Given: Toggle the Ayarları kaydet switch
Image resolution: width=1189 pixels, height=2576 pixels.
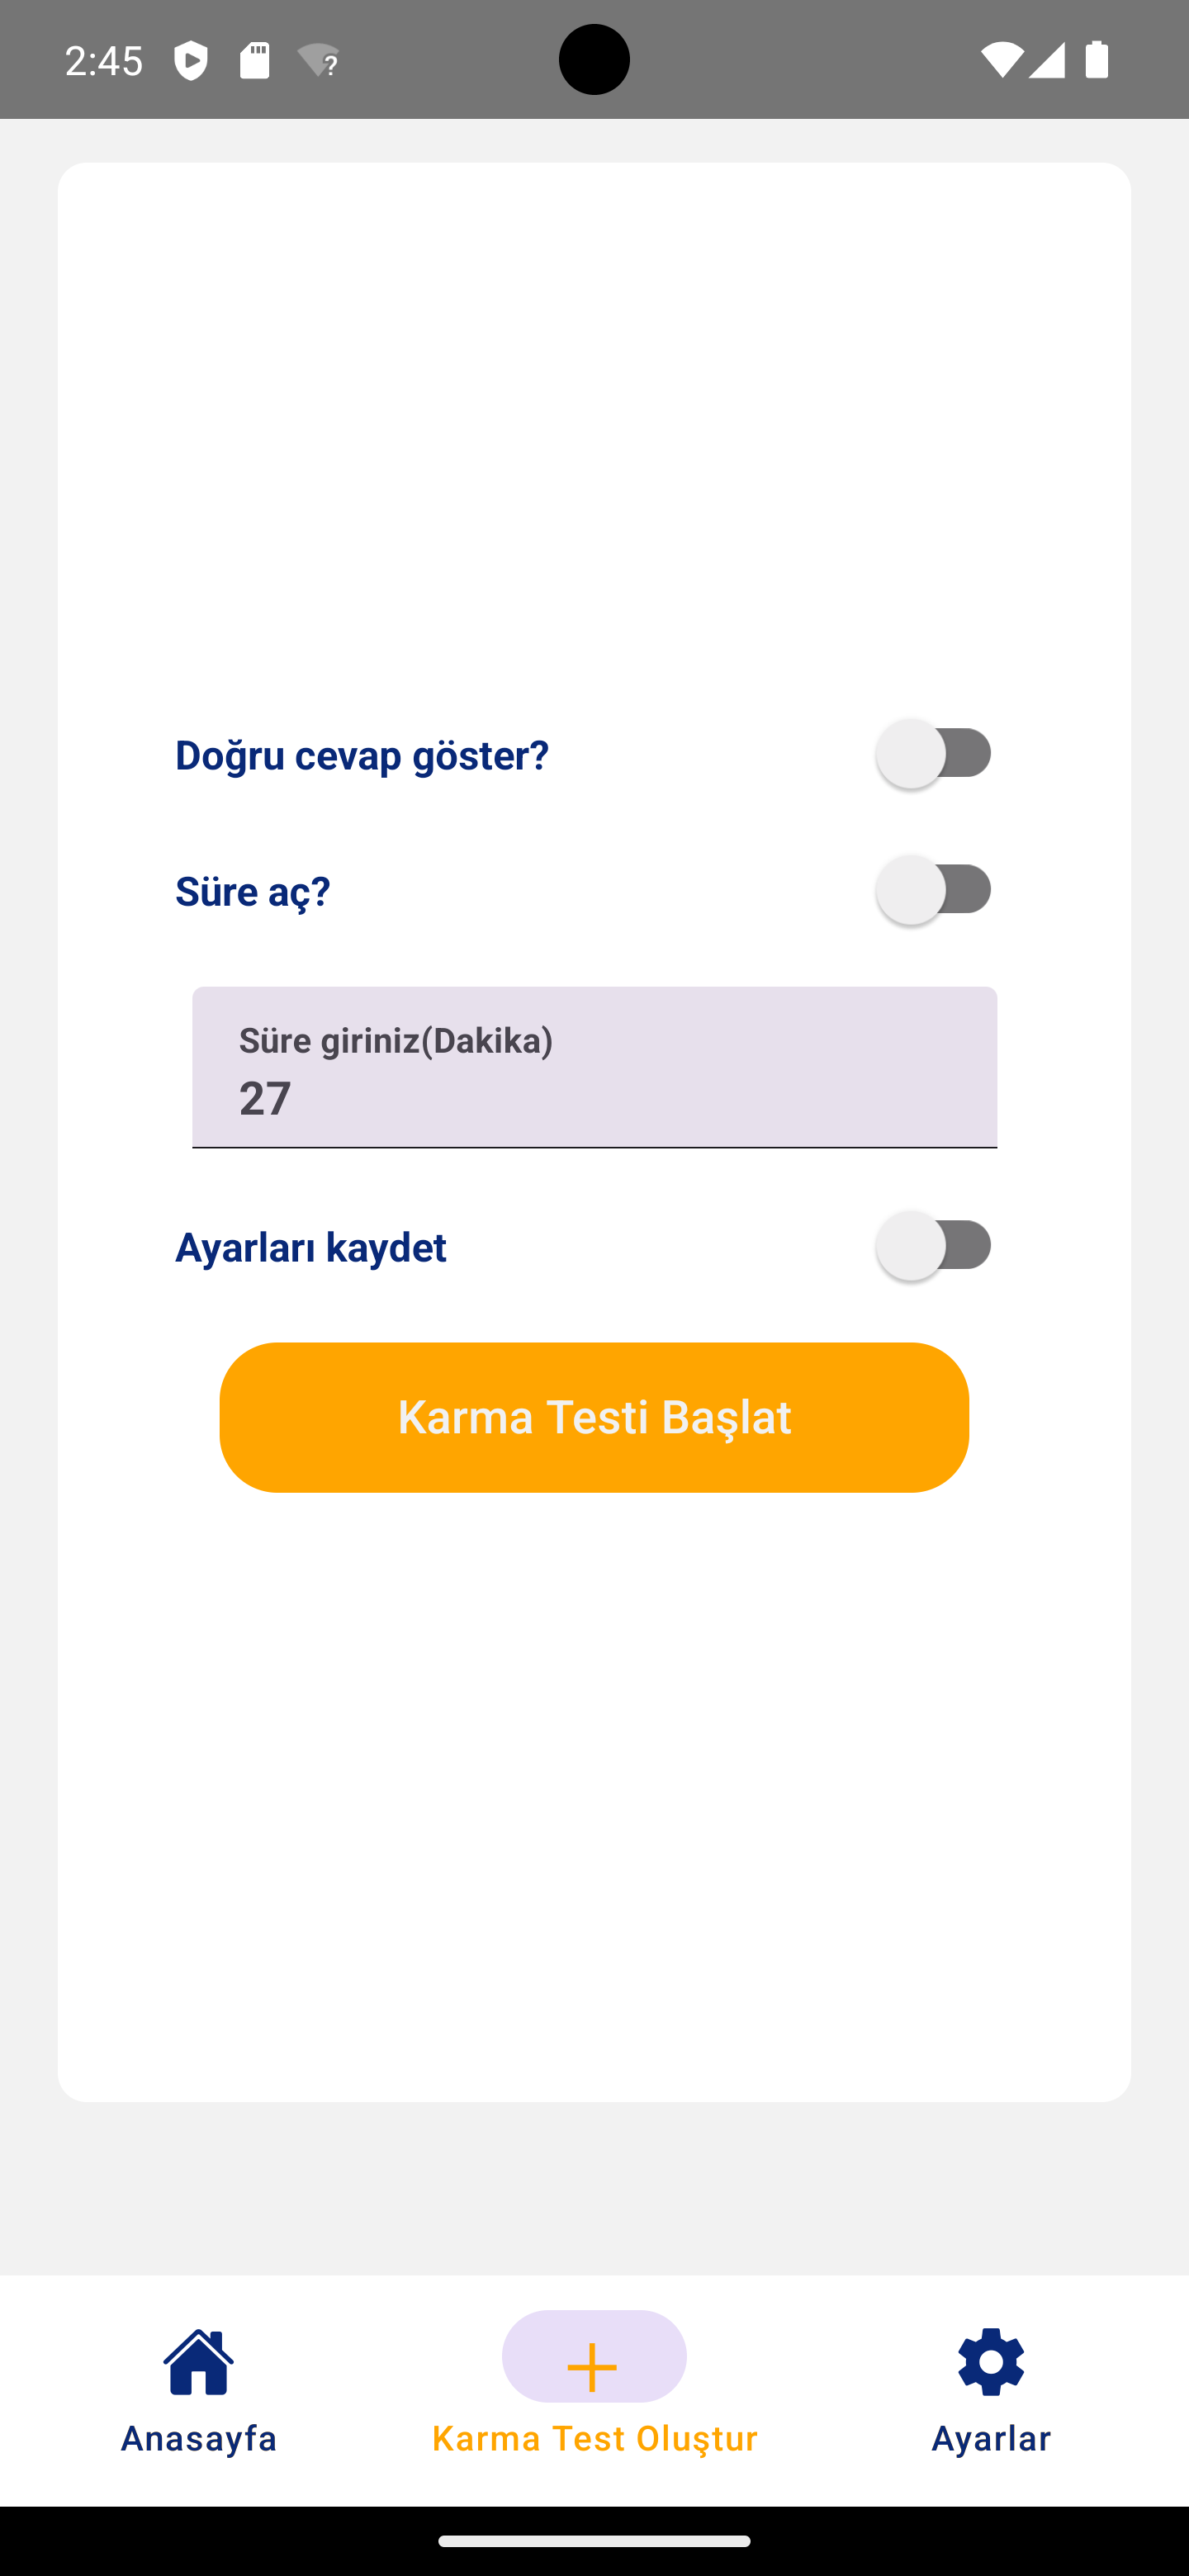Looking at the screenshot, I should [934, 1245].
